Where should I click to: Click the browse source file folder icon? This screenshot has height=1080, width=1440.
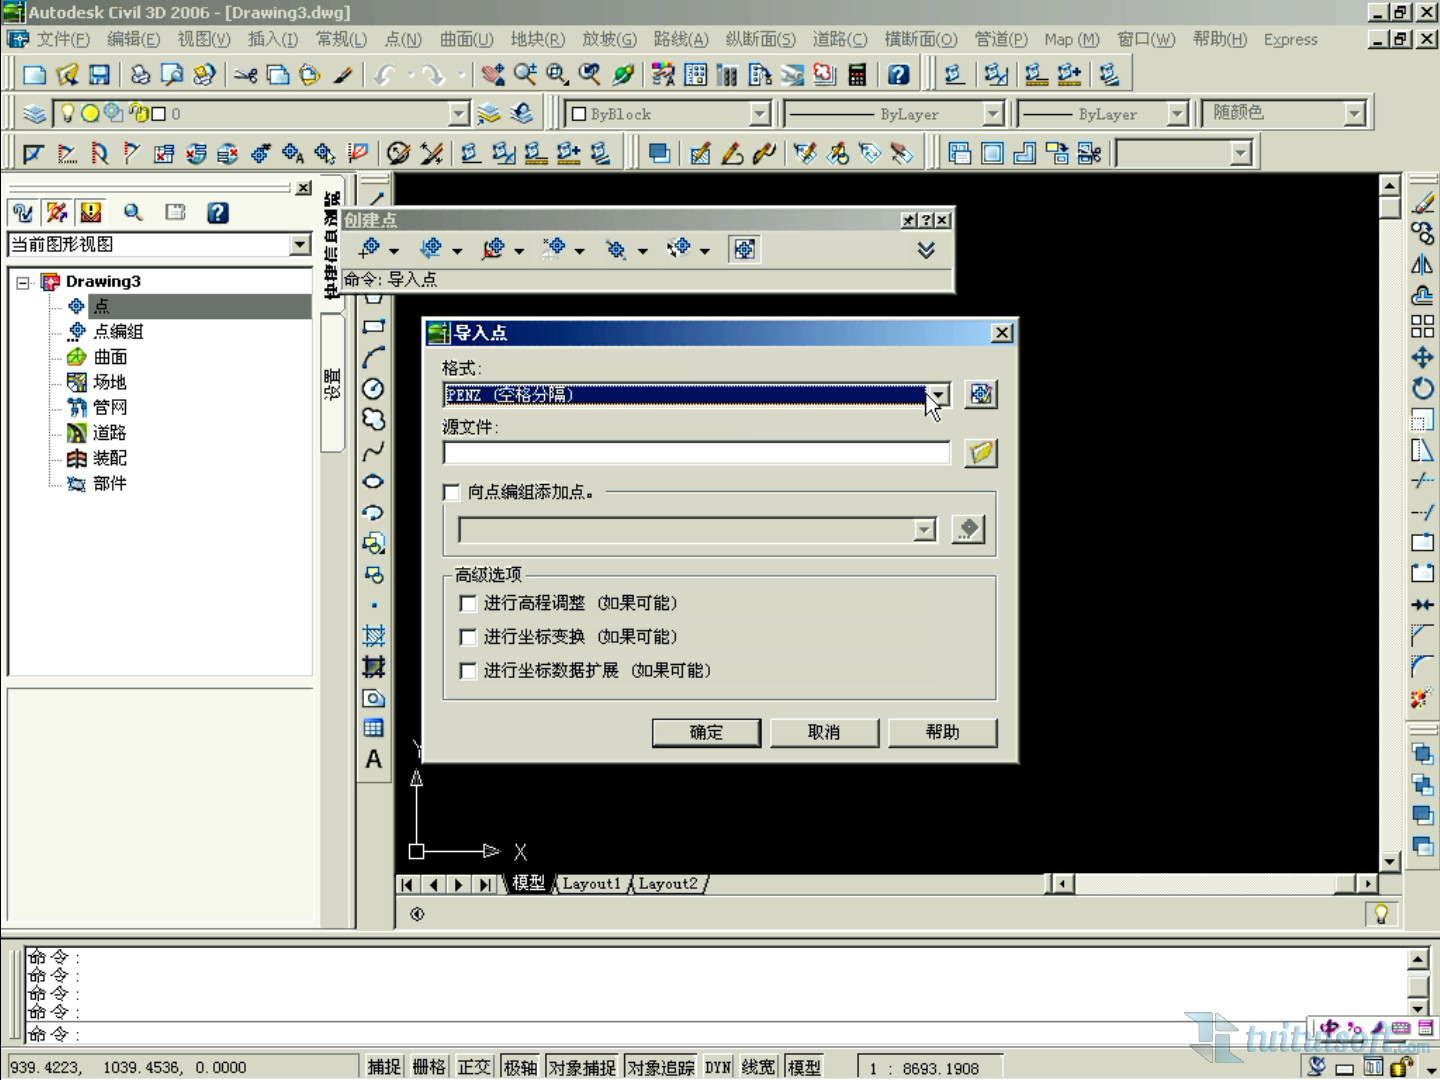coord(981,453)
